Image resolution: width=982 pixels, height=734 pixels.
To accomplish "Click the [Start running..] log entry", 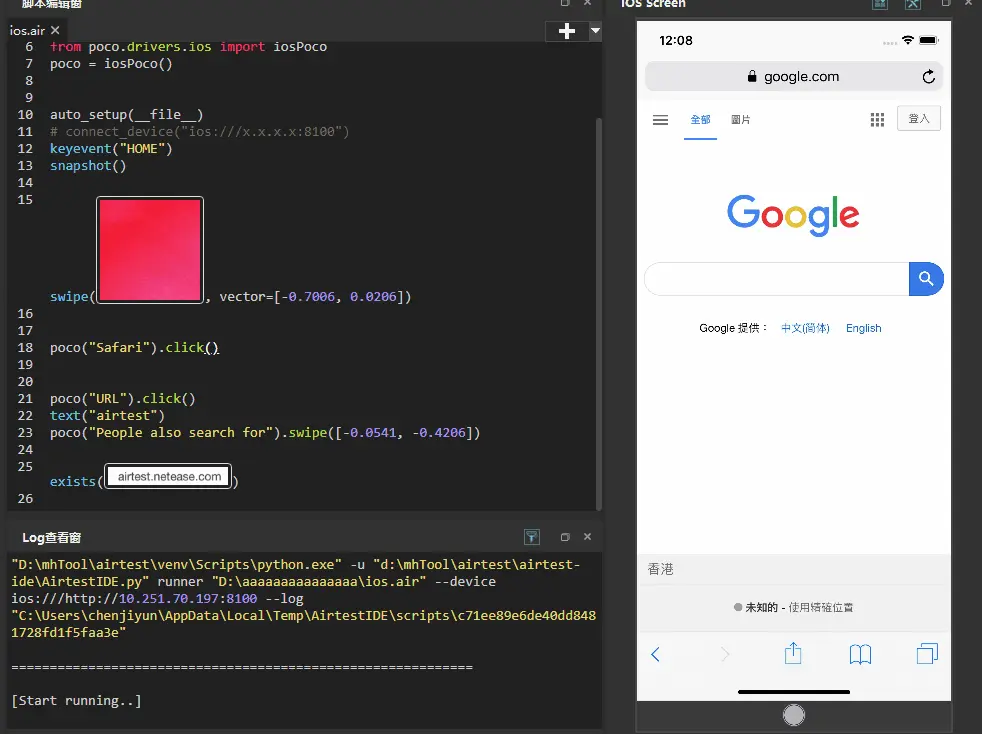I will tap(76, 700).
